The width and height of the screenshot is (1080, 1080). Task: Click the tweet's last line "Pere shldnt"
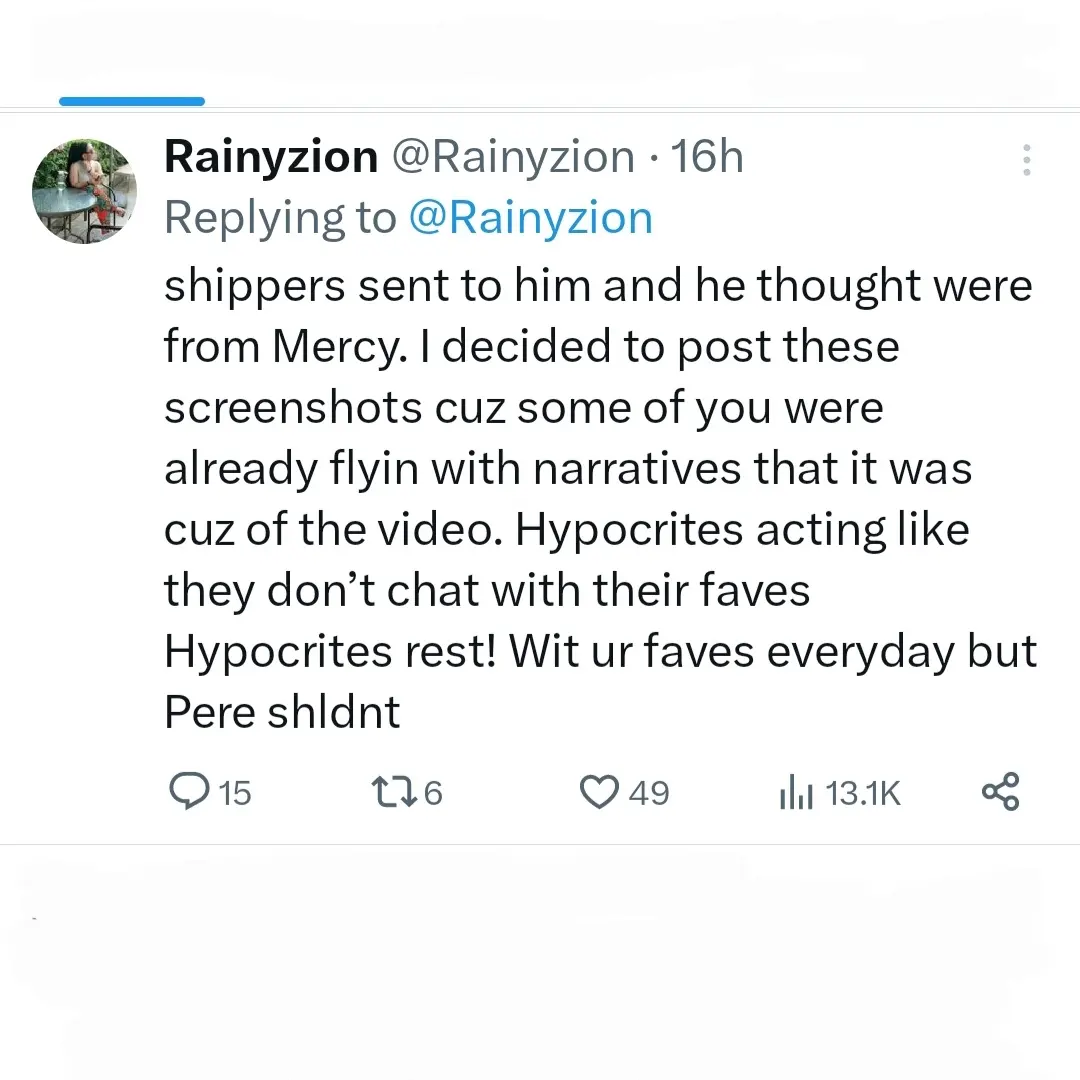click(282, 711)
